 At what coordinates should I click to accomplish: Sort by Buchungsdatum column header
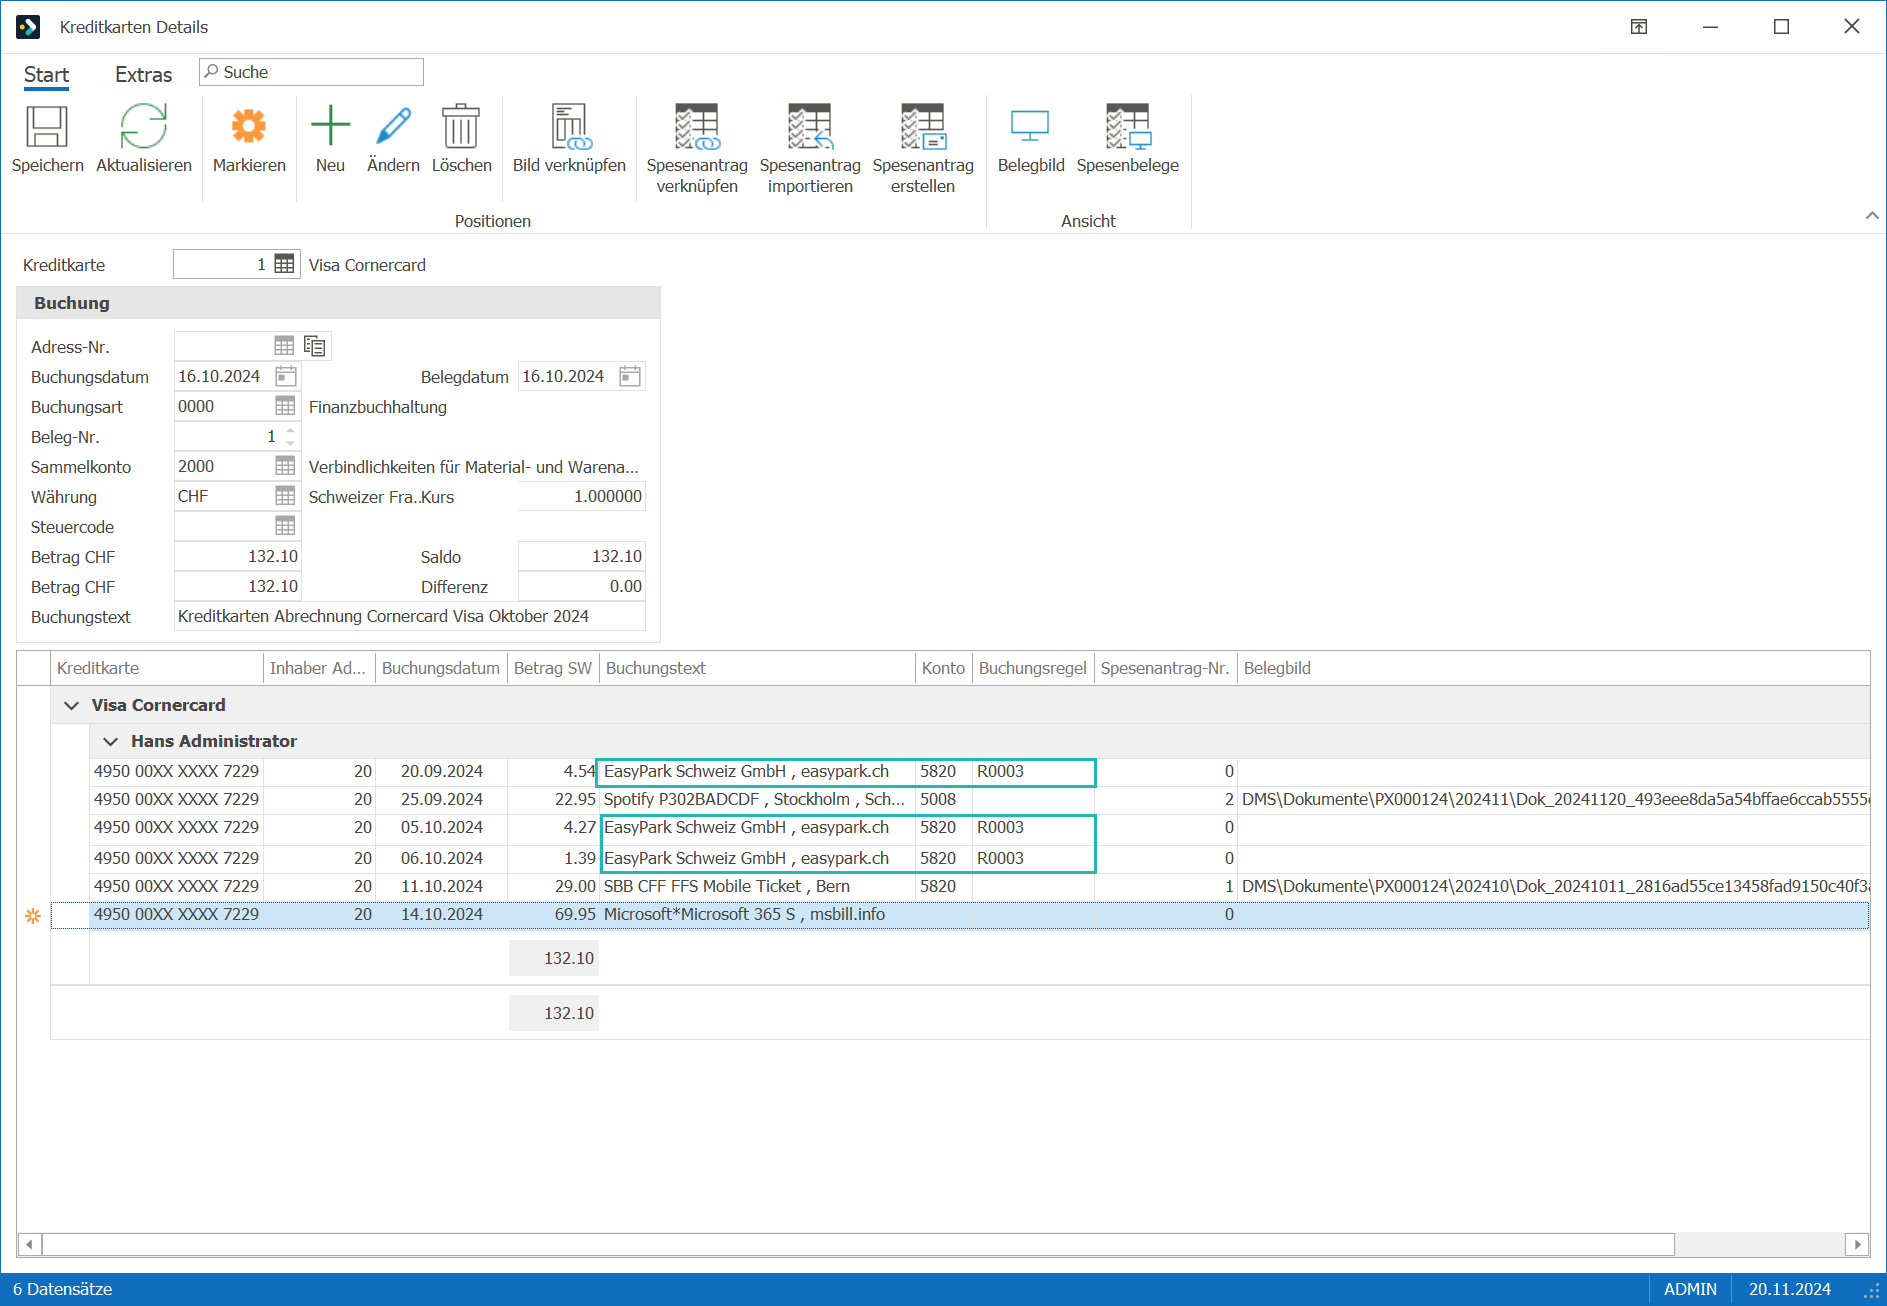440,668
